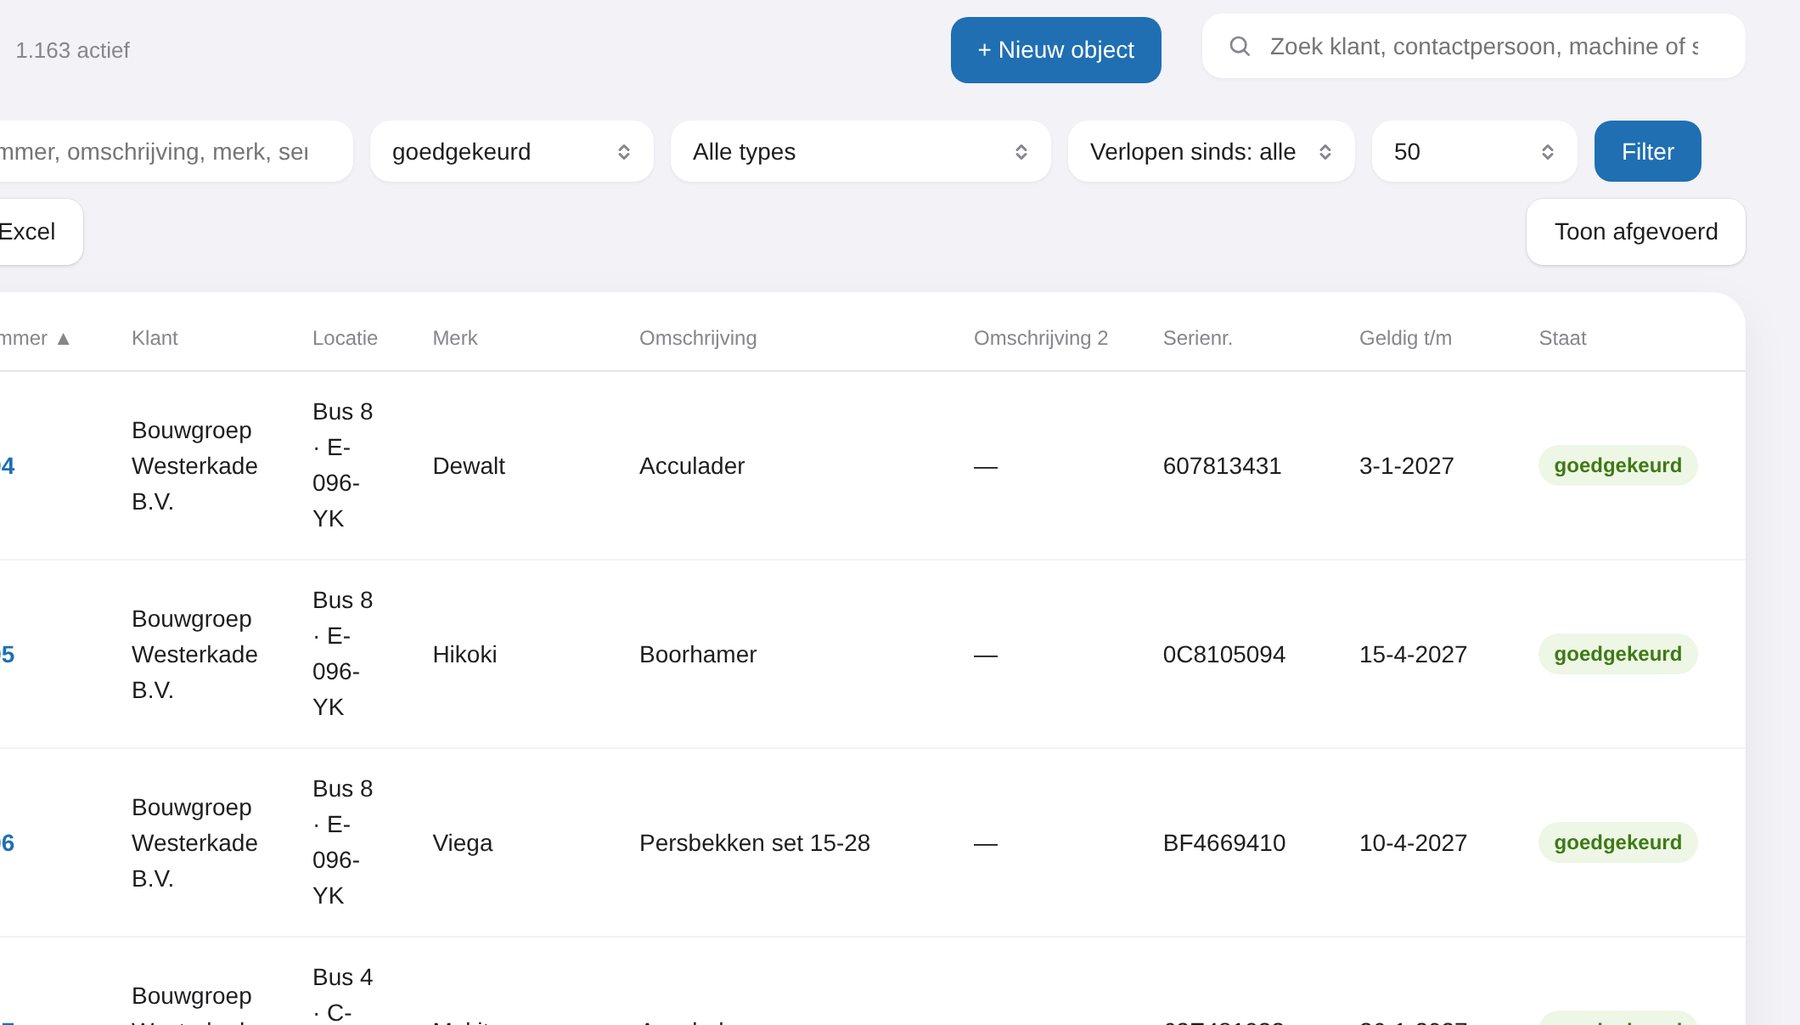Click the Serienr. column header
The height and width of the screenshot is (1025, 1800).
1197,338
